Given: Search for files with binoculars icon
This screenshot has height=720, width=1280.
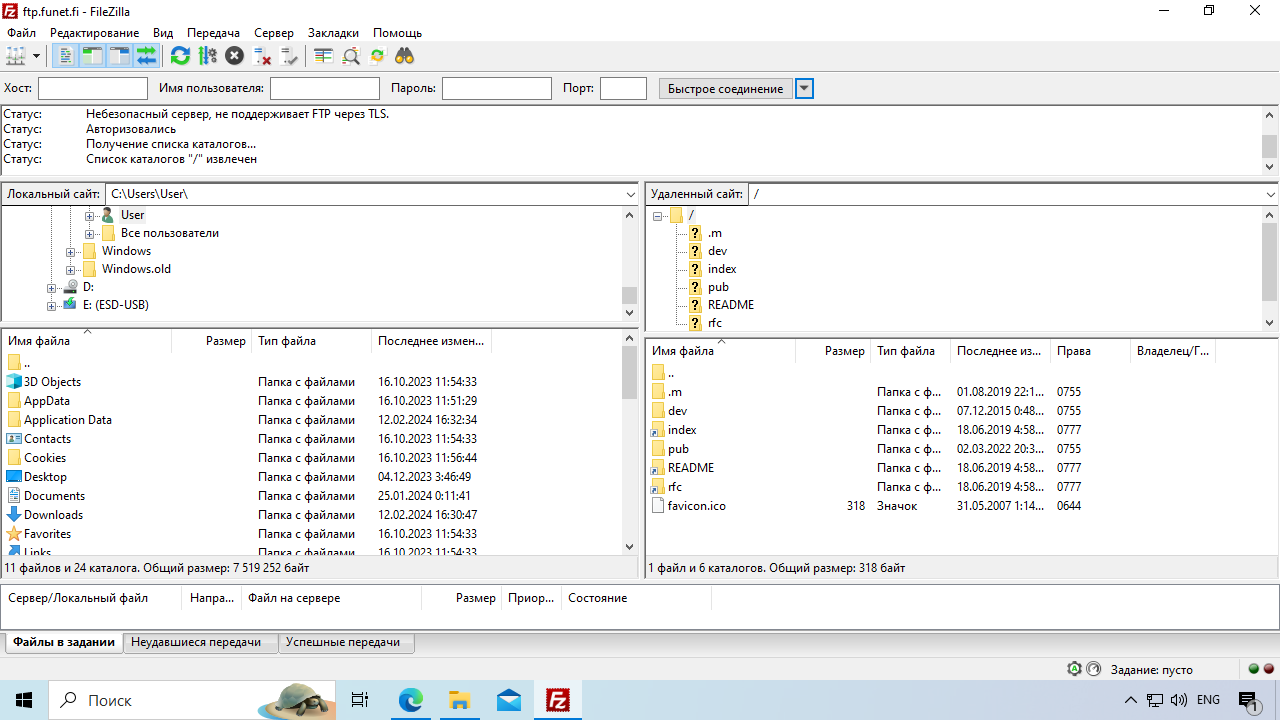Looking at the screenshot, I should (x=404, y=56).
